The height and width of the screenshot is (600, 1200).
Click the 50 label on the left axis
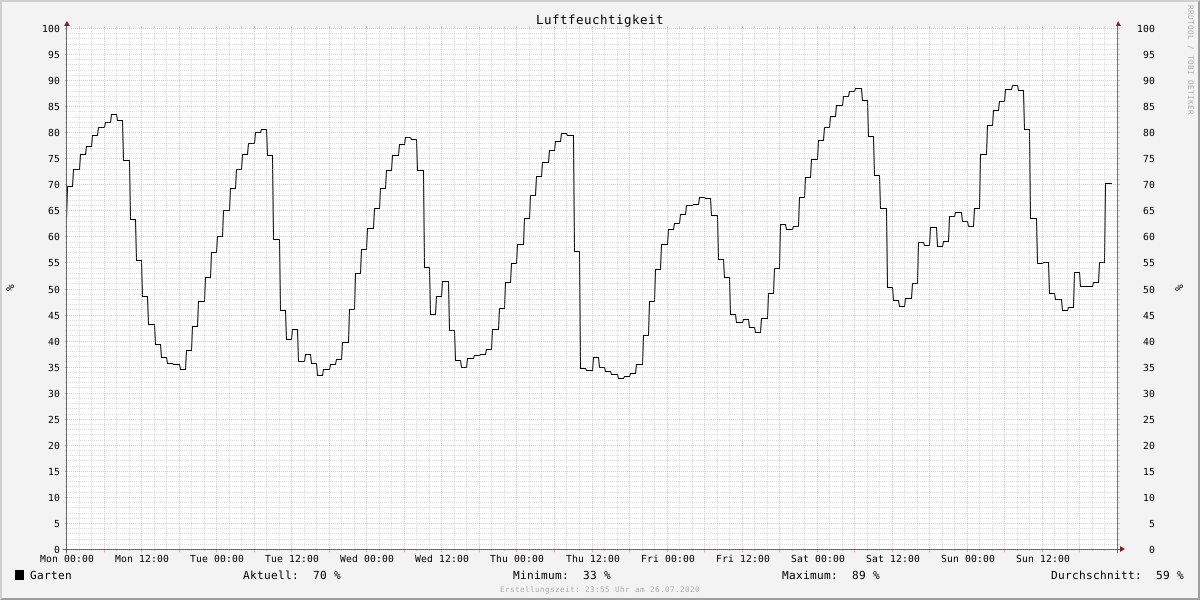point(54,289)
